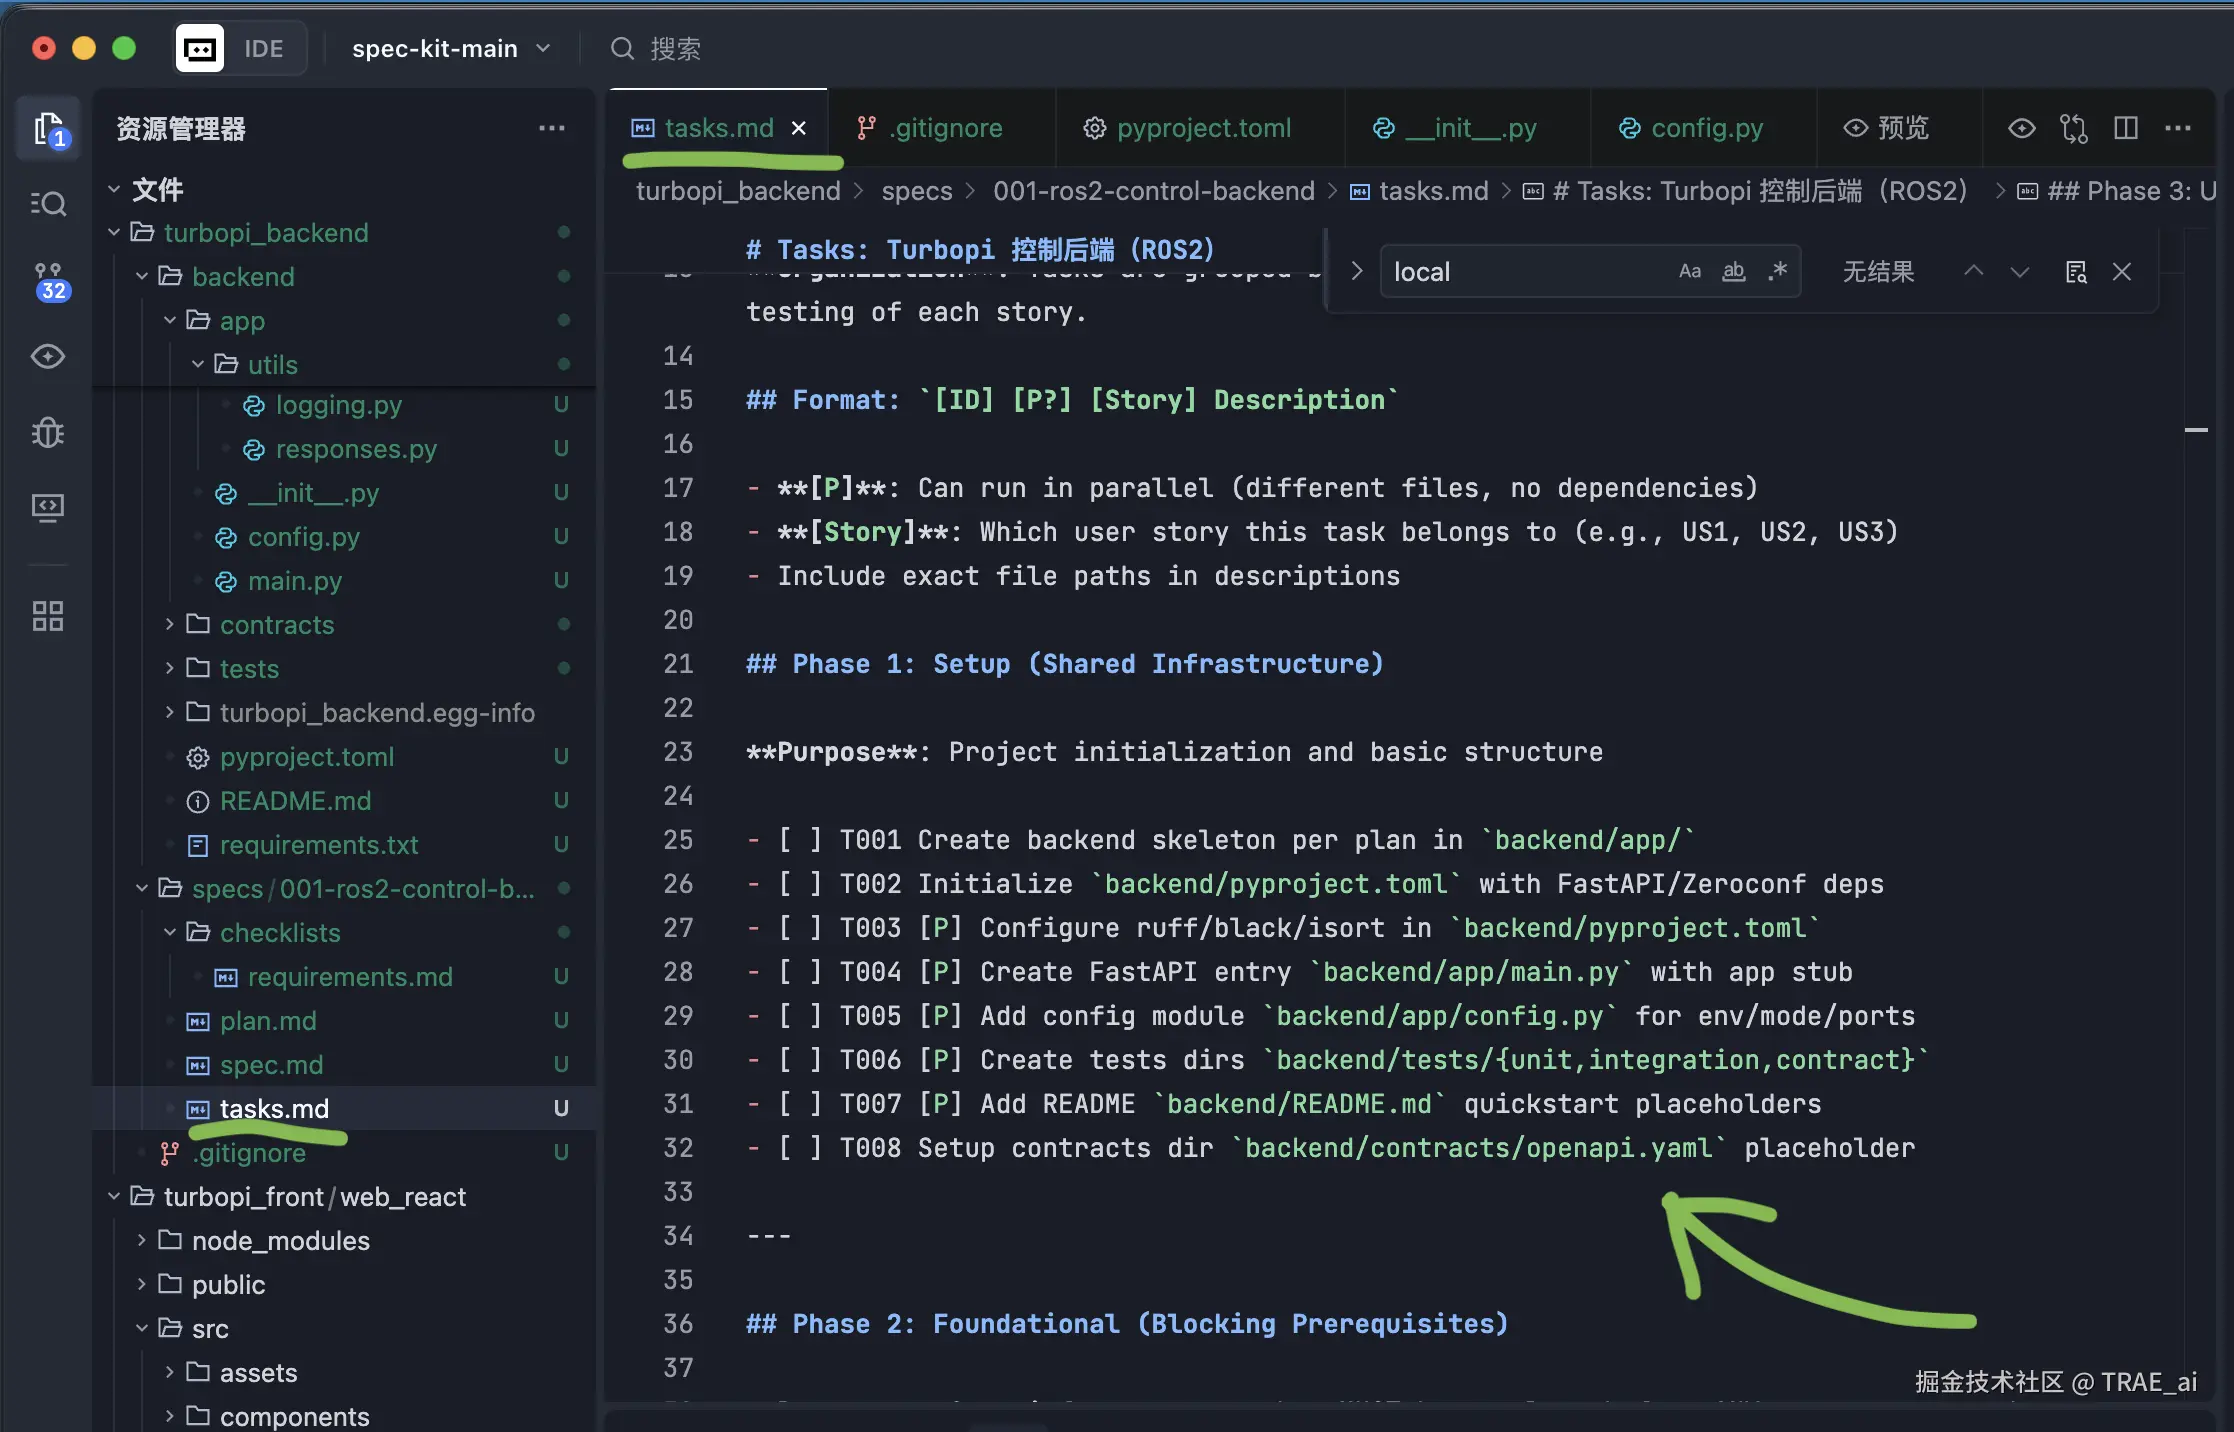Open Source Control view with 32 badge
The image size is (2234, 1432).
(48, 281)
